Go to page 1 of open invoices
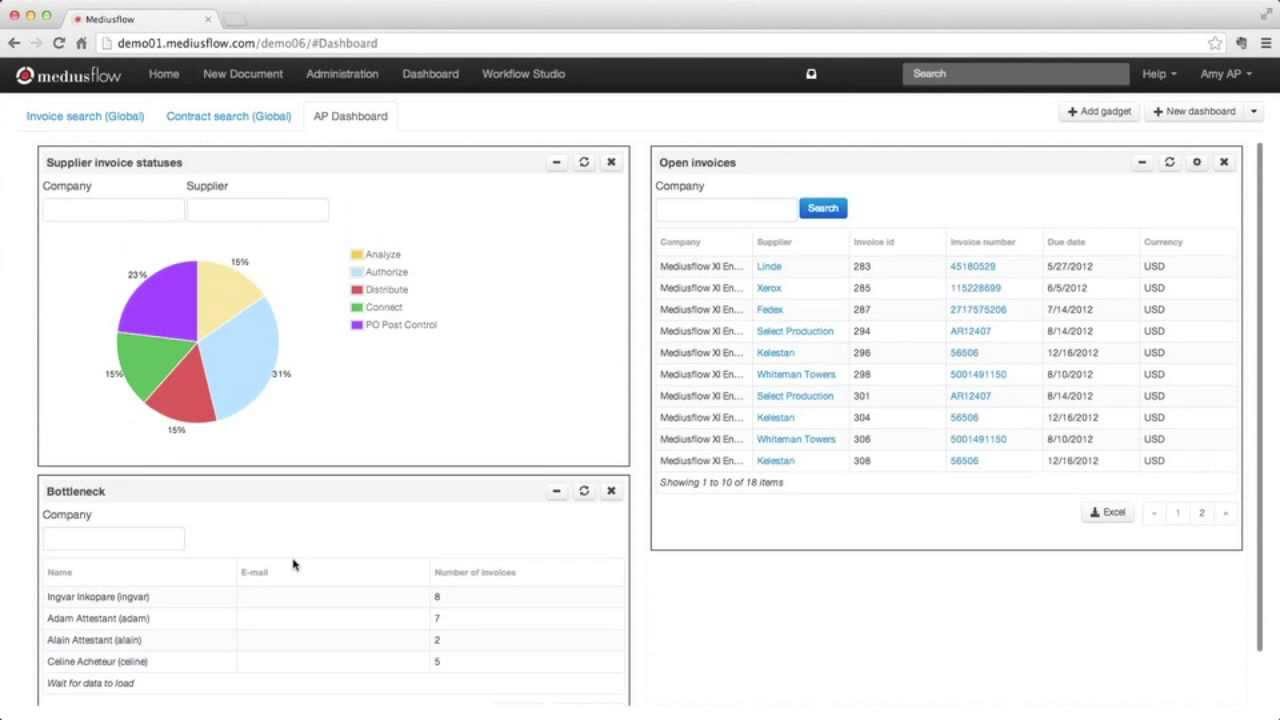The width and height of the screenshot is (1280, 720). click(1178, 513)
